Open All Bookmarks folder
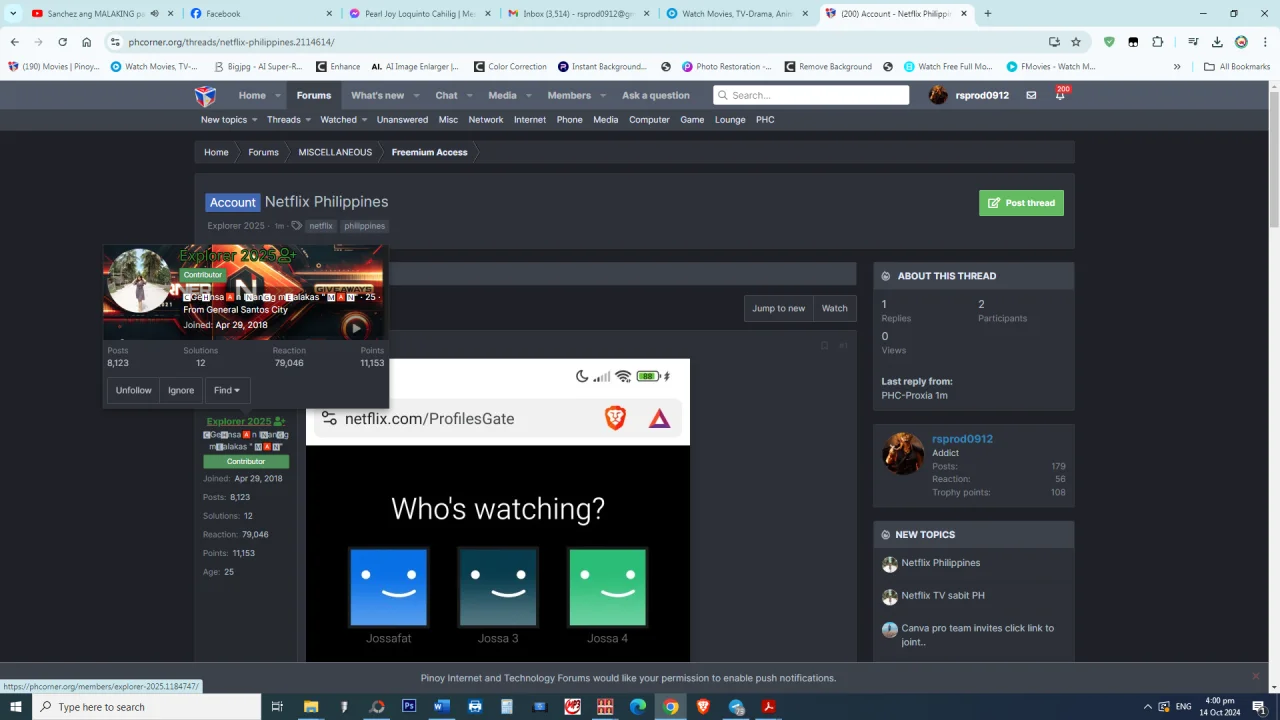The width and height of the screenshot is (1280, 720). coord(1237,67)
